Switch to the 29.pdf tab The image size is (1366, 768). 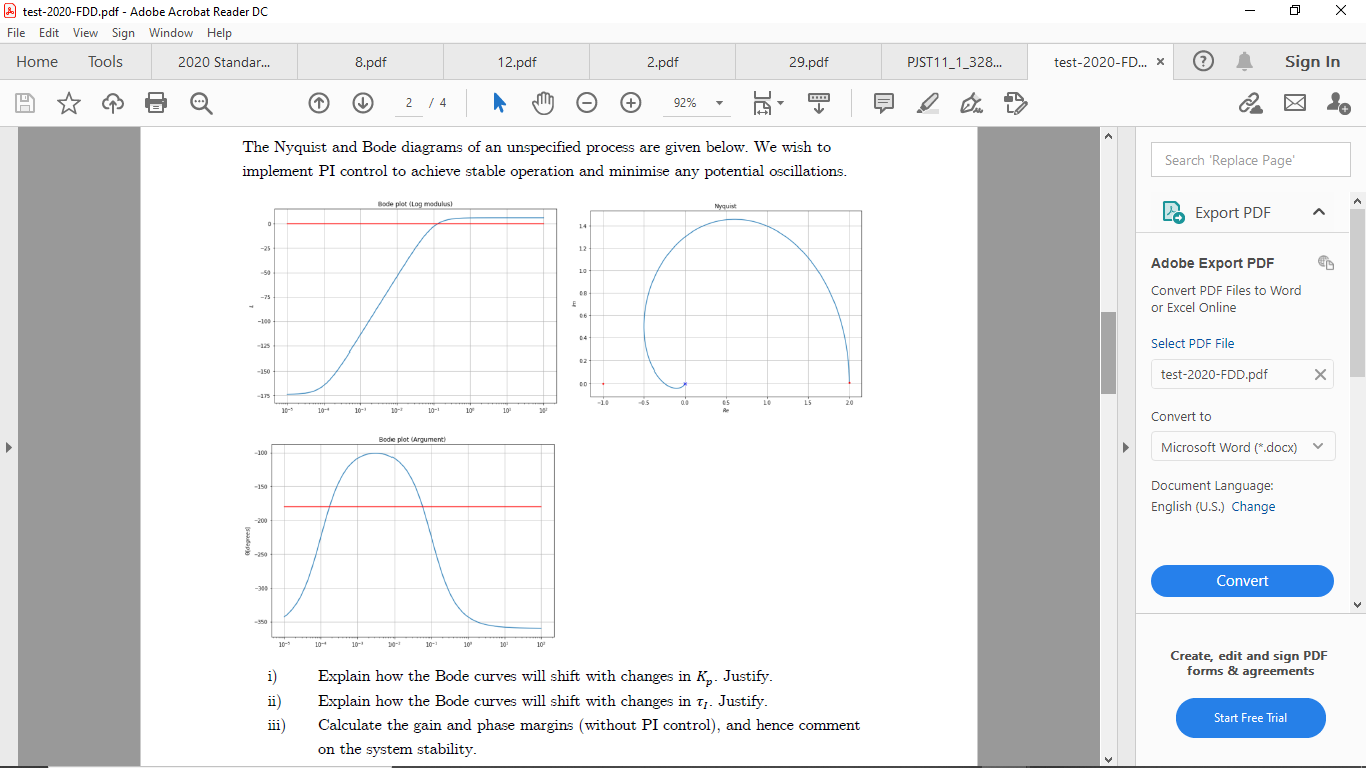(x=806, y=61)
